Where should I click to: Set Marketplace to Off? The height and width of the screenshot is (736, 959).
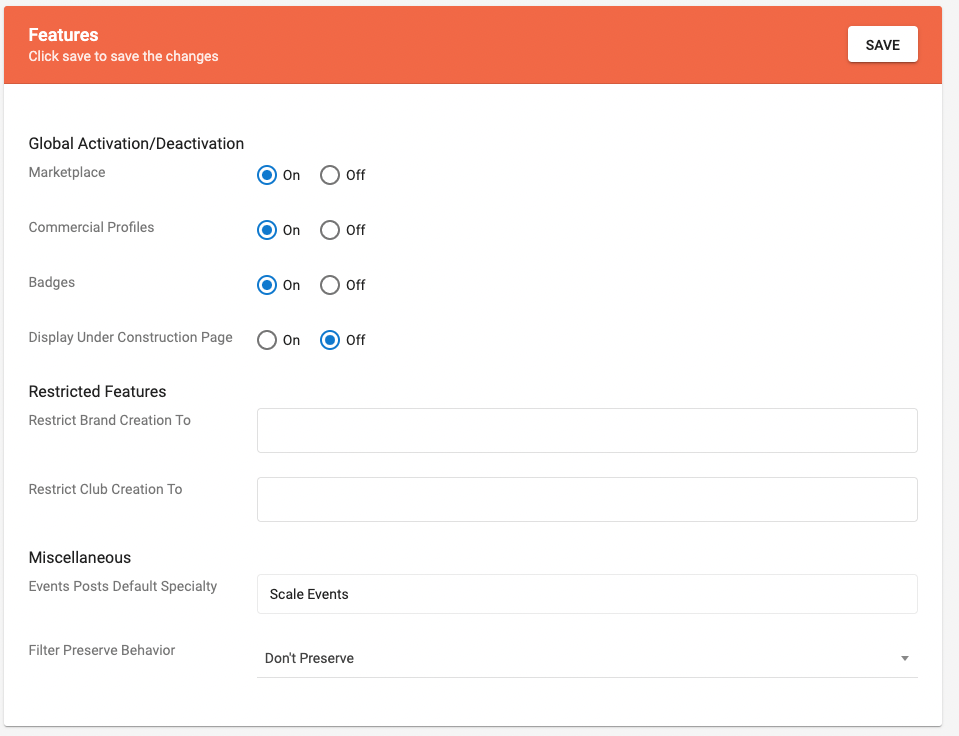[330, 175]
